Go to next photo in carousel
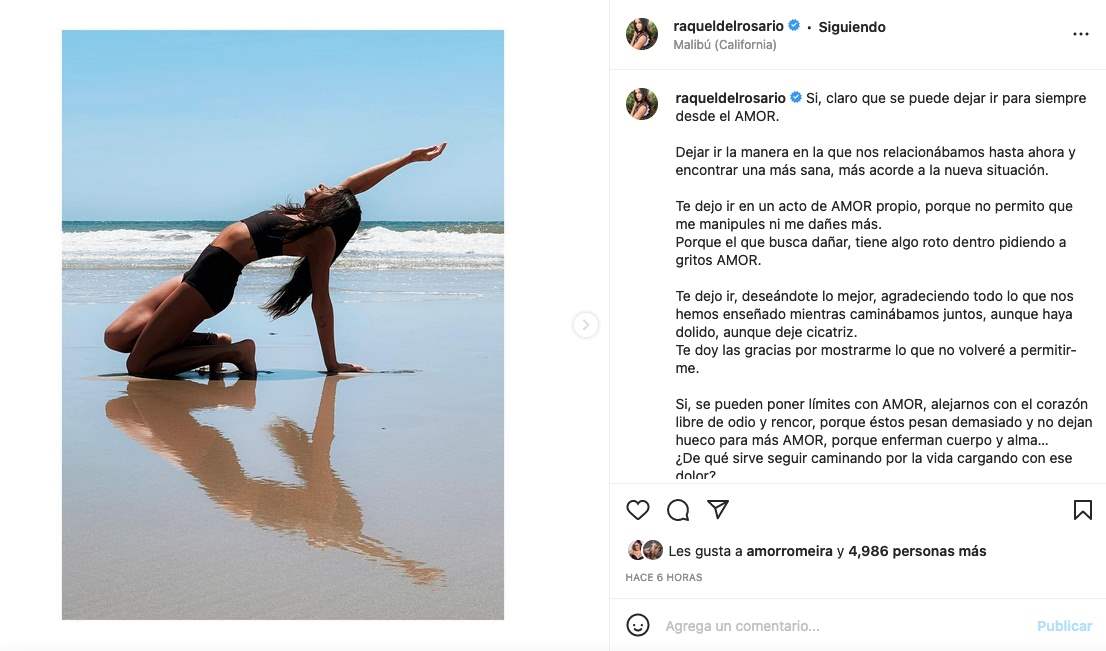Image resolution: width=1106 pixels, height=651 pixels. [586, 325]
